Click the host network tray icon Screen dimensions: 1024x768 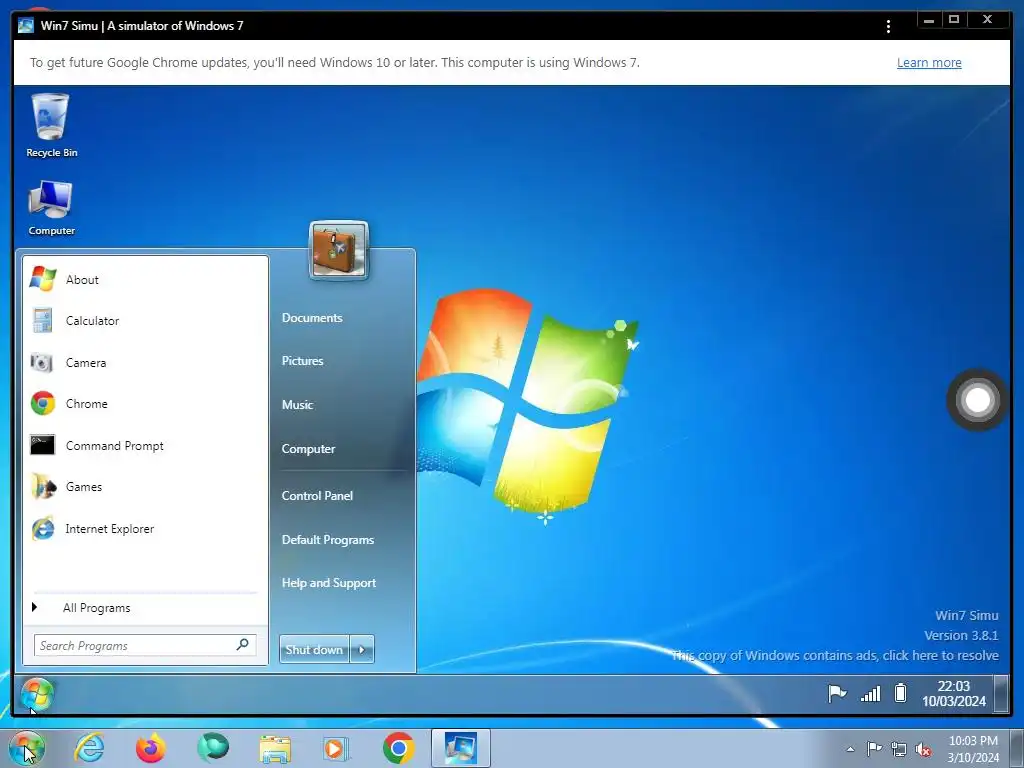[899, 750]
